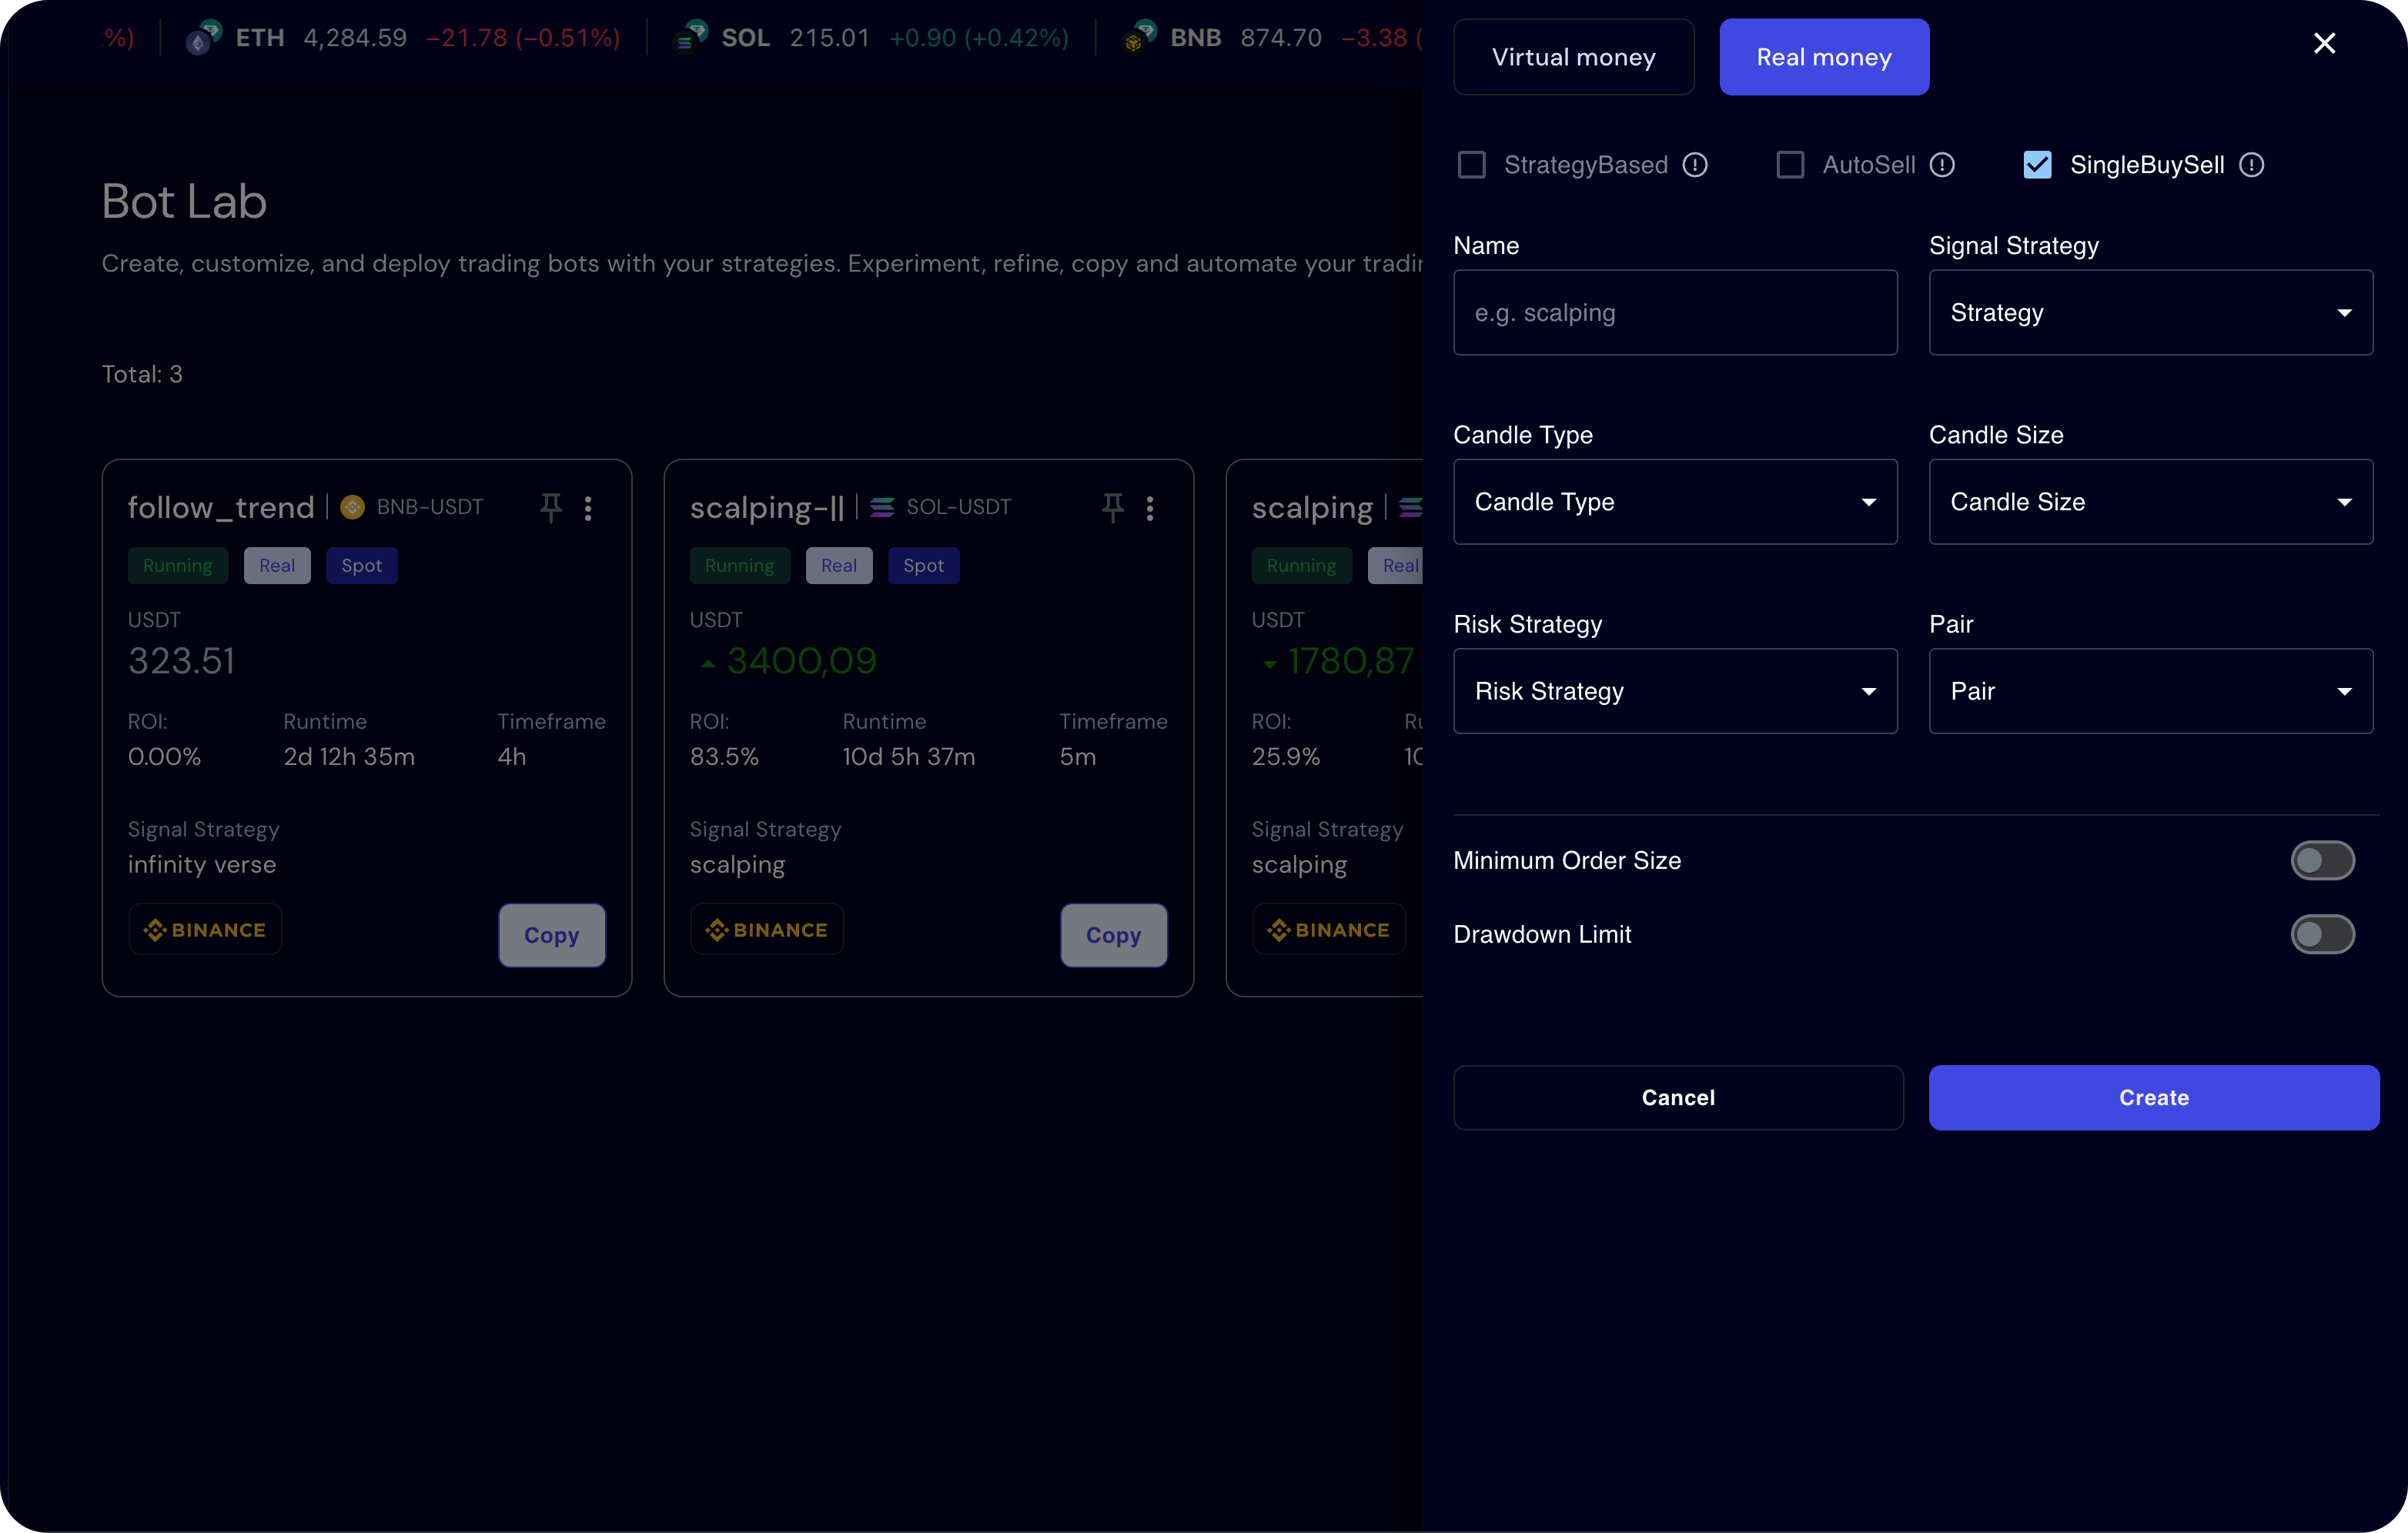2408x1533 pixels.
Task: Pin the follow_trend bot card
Action: pos(551,507)
